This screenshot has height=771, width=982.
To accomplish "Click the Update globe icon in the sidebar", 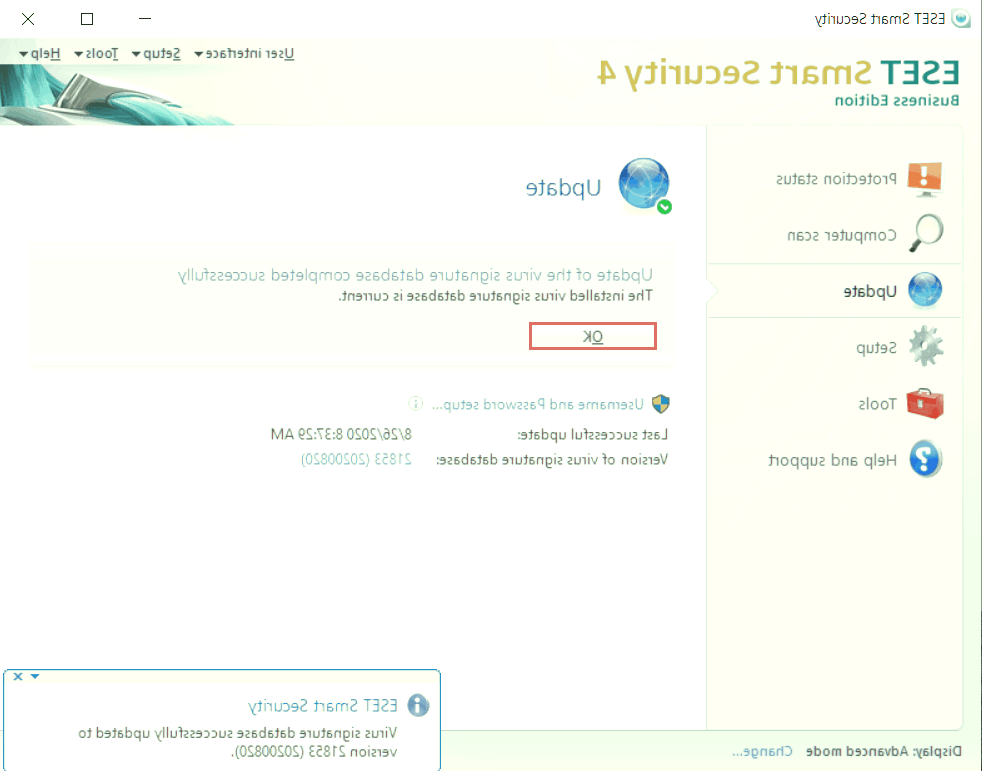I will [925, 290].
